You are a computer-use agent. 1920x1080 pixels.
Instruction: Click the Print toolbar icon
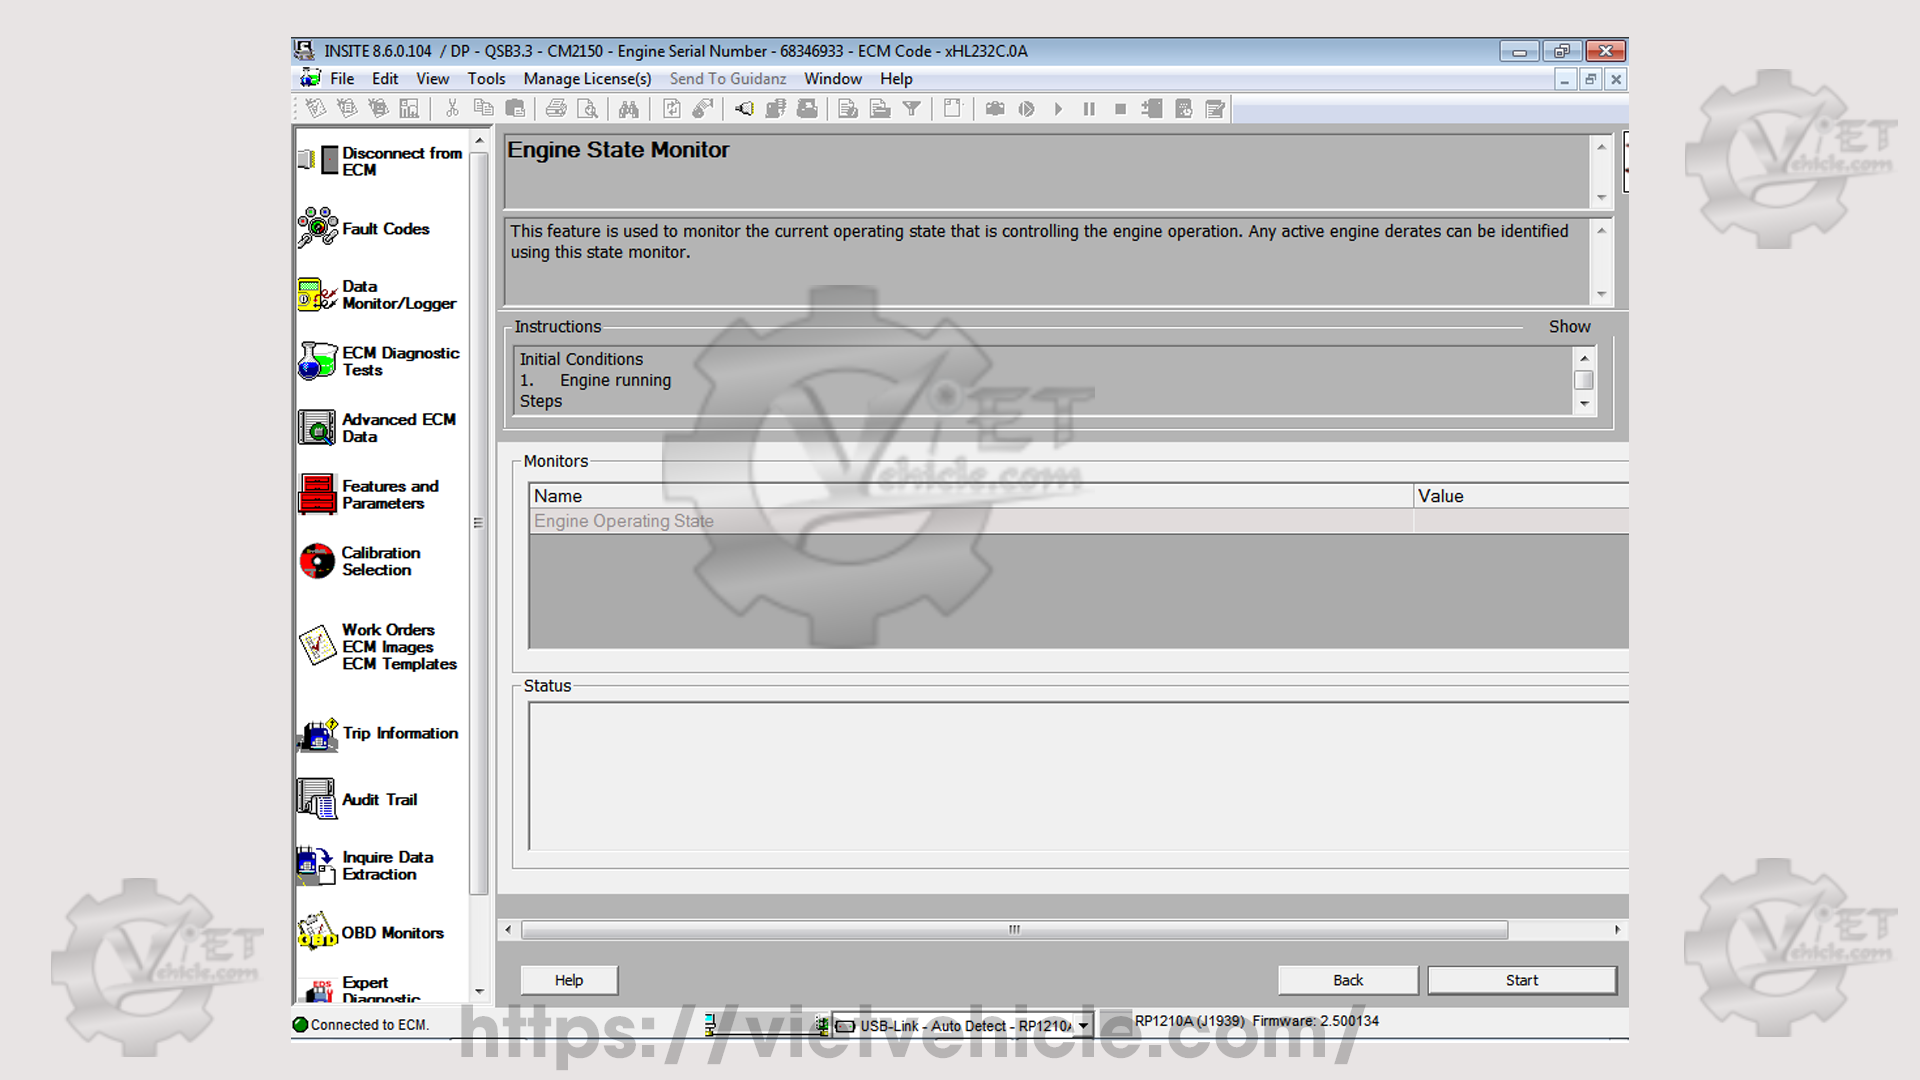pos(557,109)
